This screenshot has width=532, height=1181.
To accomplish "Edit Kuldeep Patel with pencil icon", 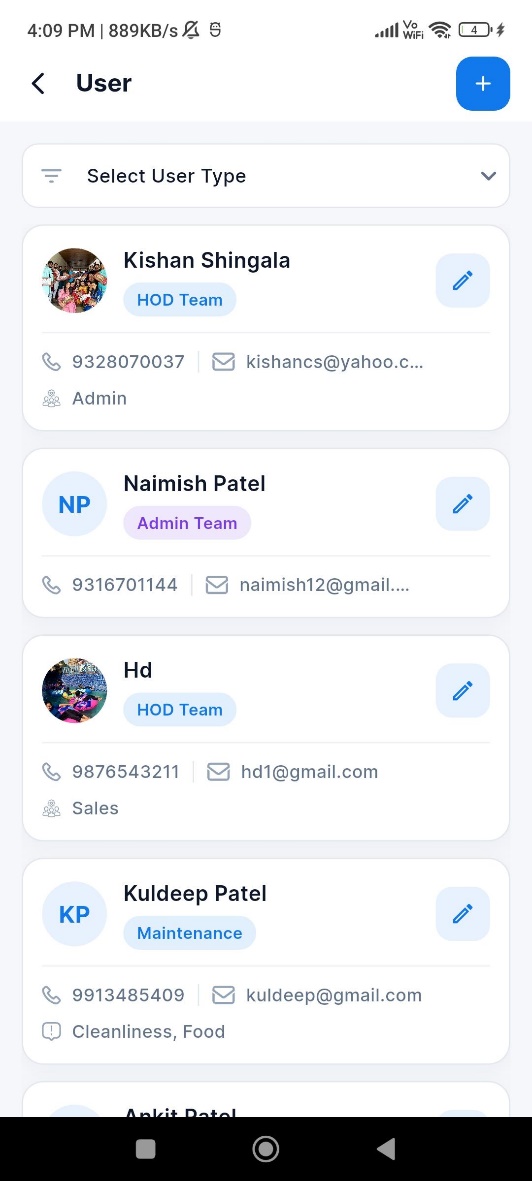I will tap(463, 914).
